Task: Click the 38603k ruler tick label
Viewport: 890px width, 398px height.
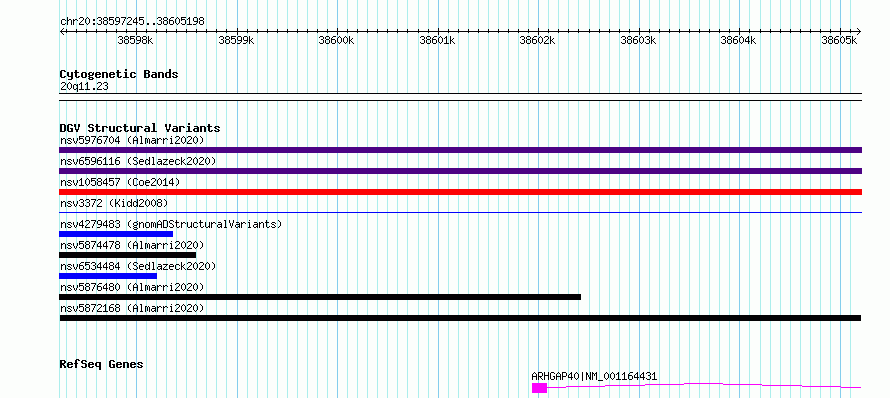Action: 639,40
